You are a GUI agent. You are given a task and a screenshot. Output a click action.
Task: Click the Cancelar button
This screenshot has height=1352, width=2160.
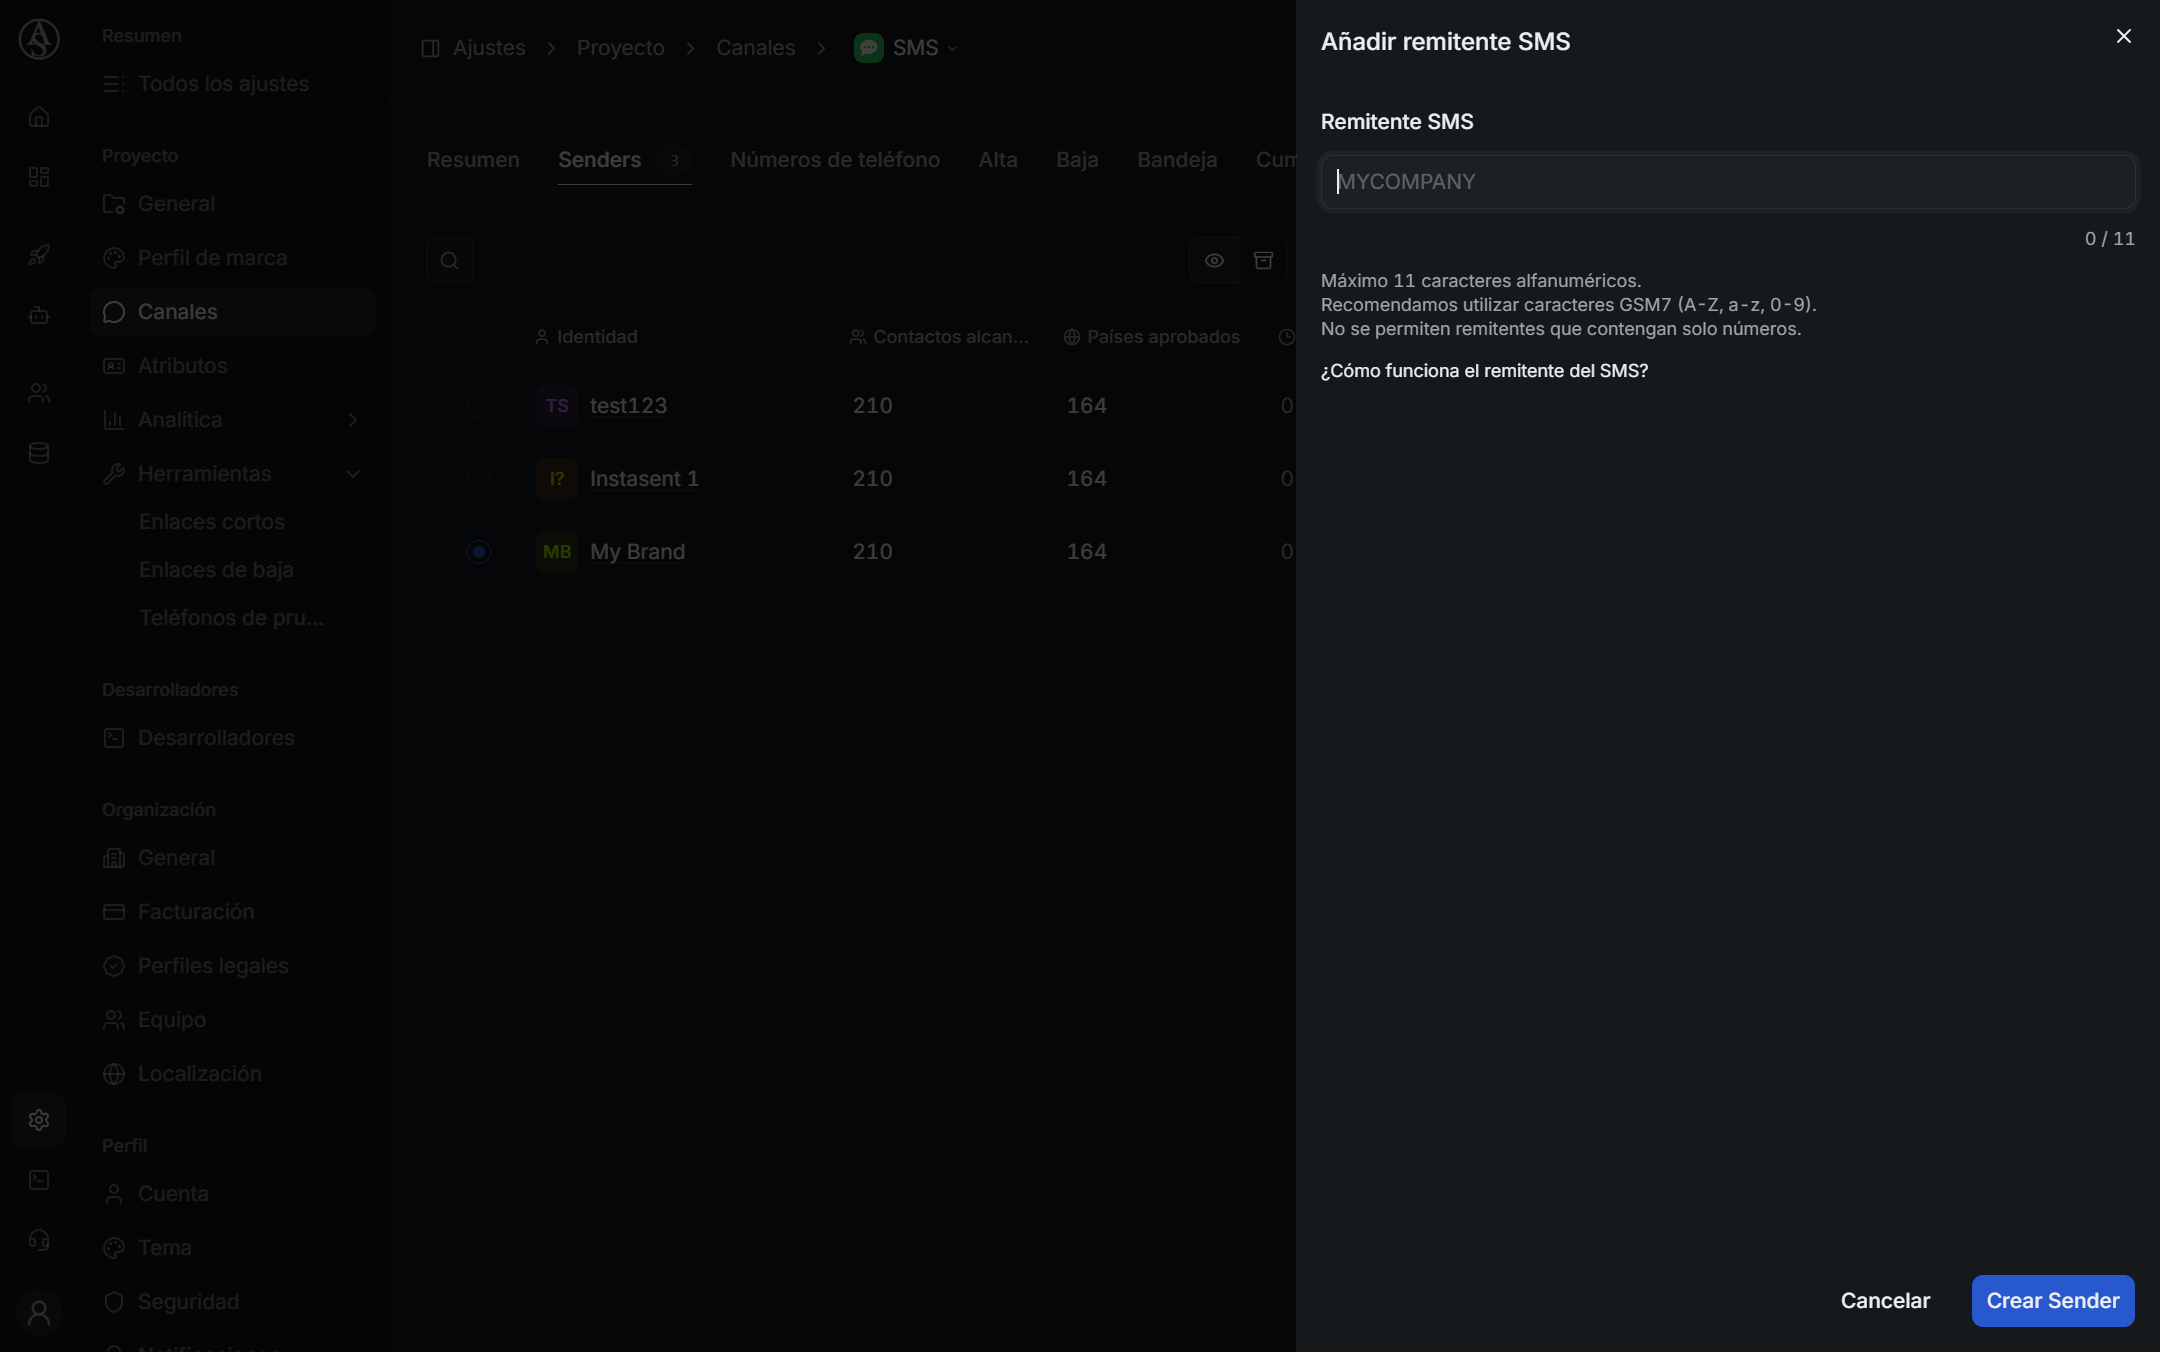pos(1885,1301)
